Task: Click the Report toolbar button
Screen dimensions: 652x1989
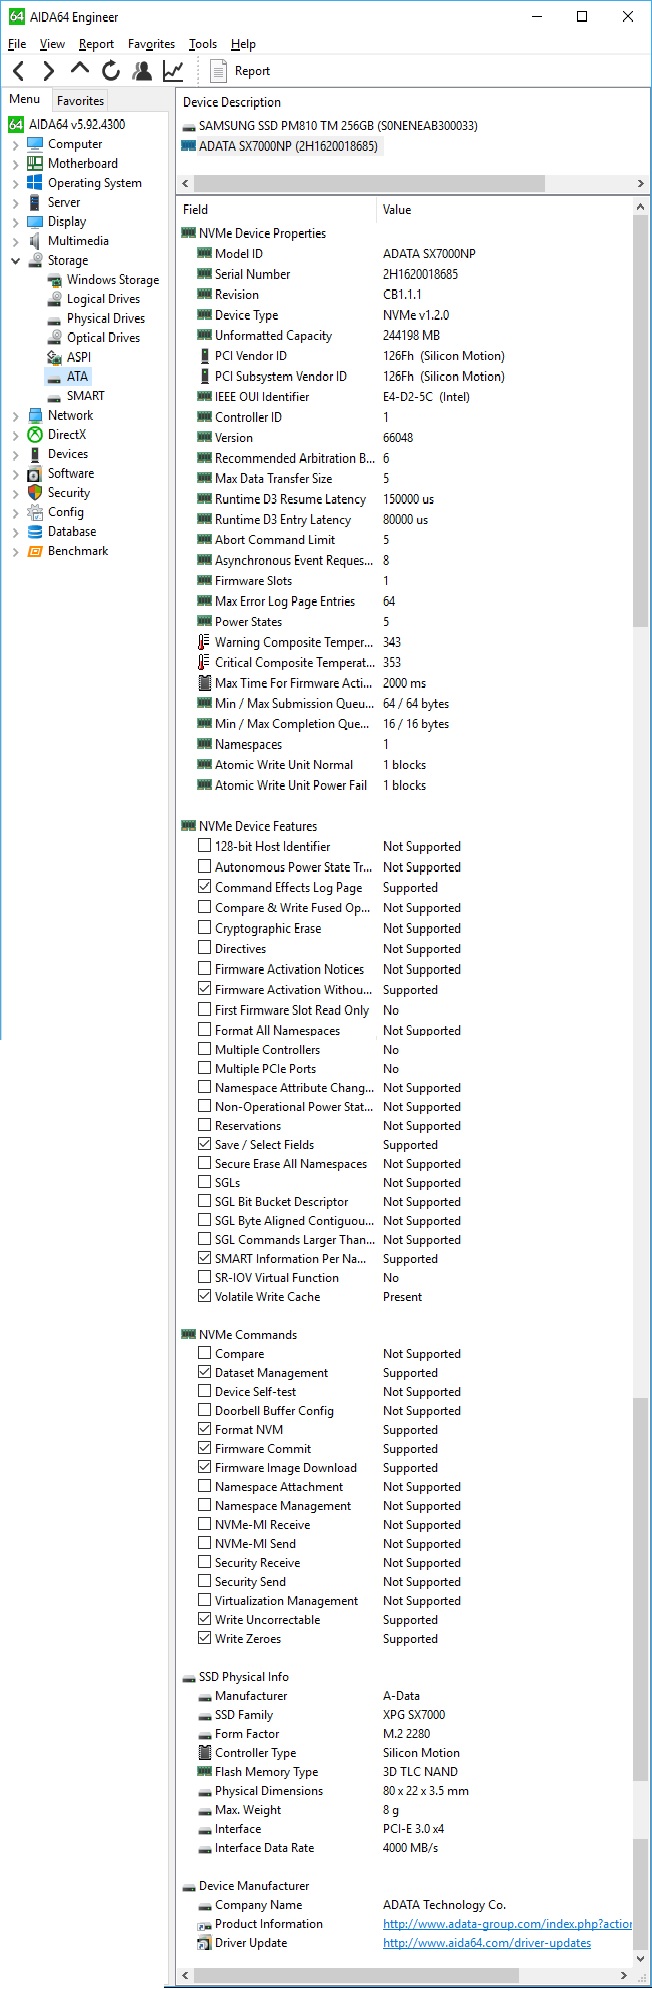Action: (240, 71)
